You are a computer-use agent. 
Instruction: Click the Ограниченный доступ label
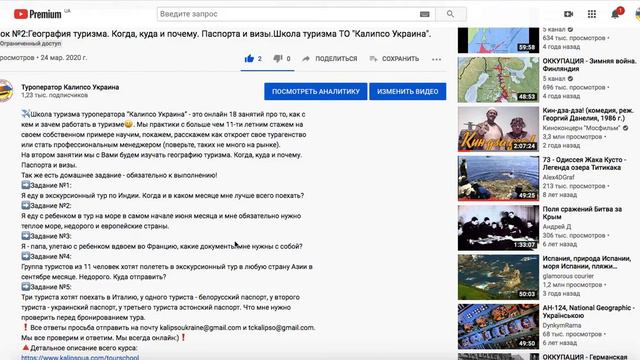30,43
